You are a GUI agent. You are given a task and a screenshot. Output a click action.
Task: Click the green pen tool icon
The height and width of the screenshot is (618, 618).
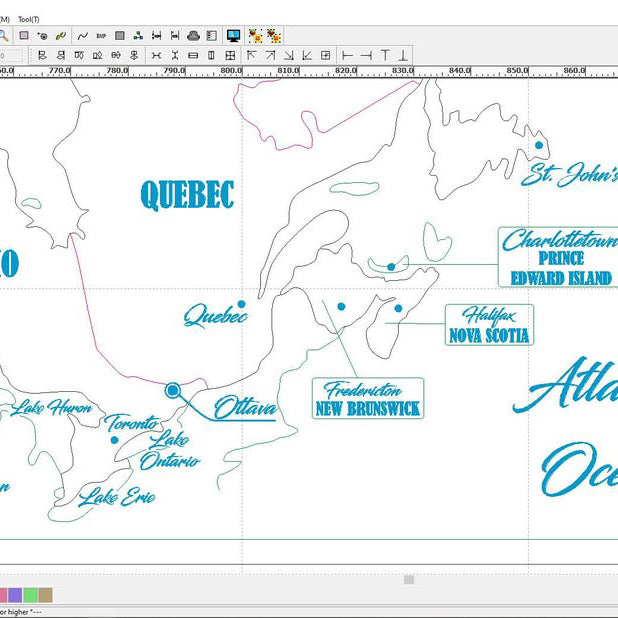(x=60, y=36)
